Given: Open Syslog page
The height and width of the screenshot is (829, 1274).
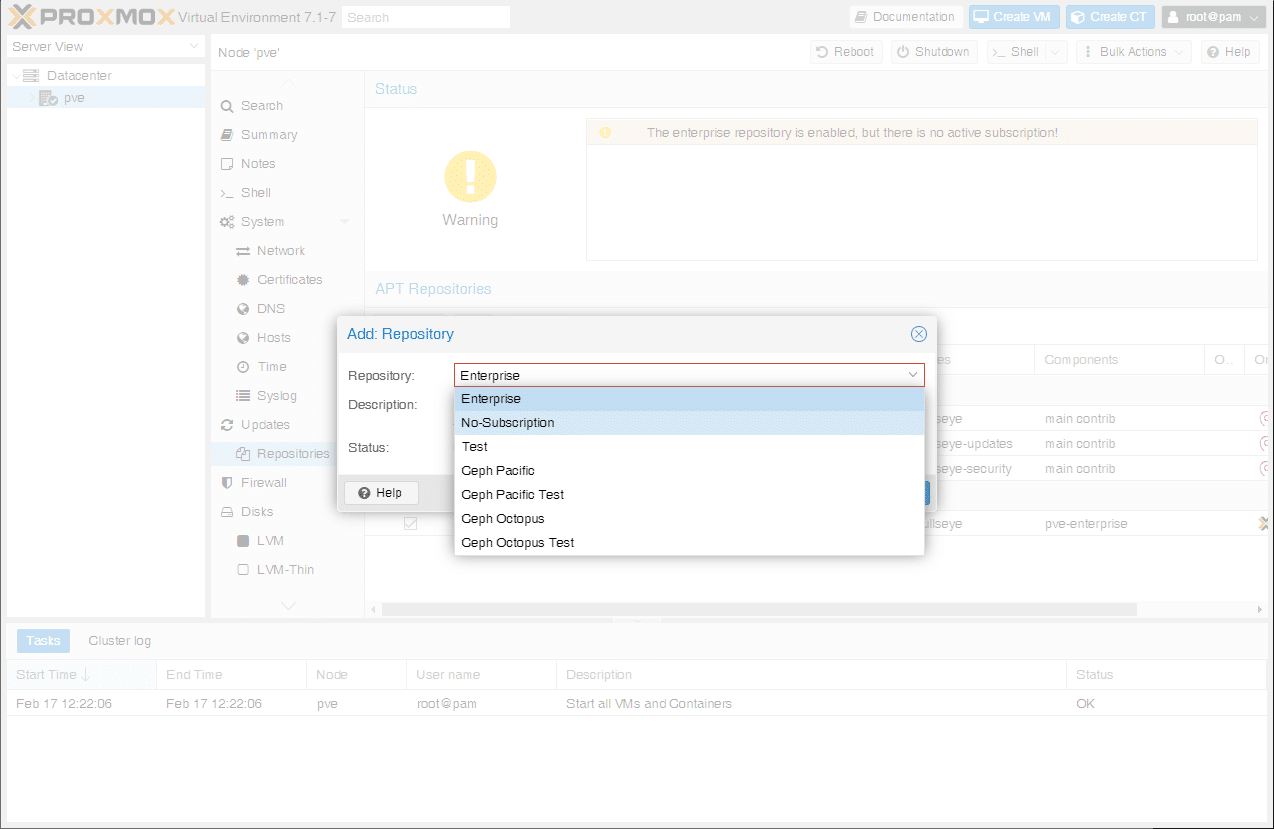Looking at the screenshot, I should (276, 396).
